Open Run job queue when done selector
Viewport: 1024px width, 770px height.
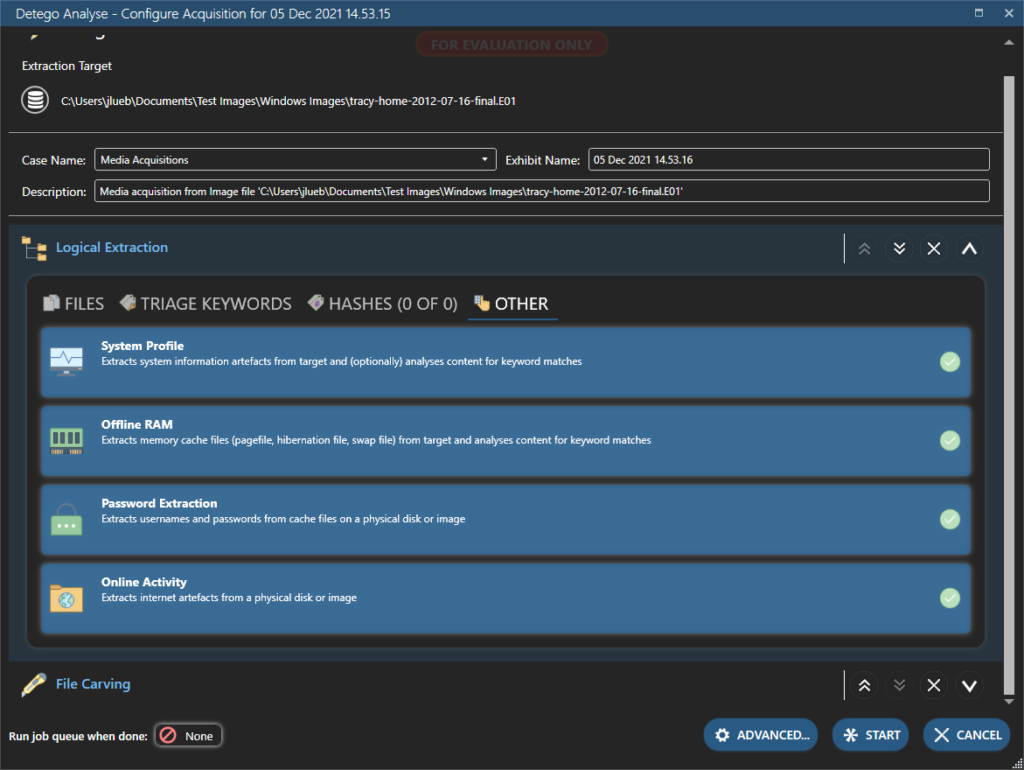[188, 735]
